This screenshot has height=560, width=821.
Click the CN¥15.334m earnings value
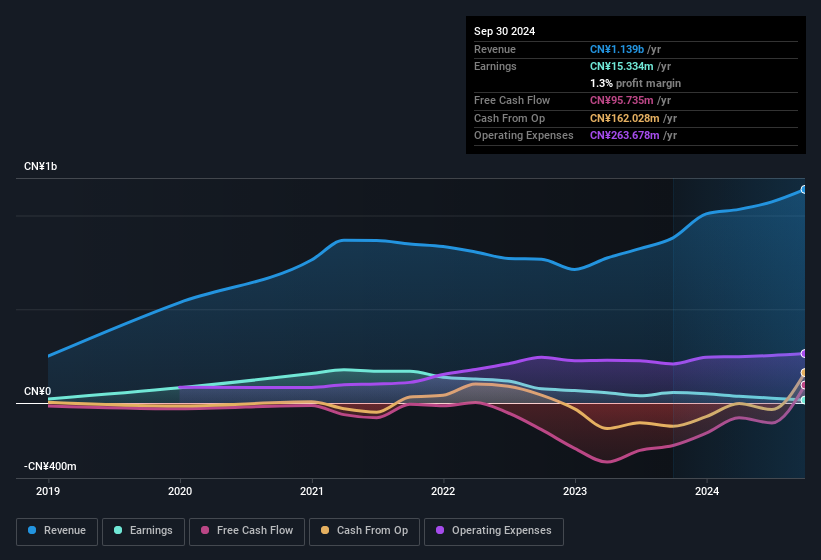pyautogui.click(x=622, y=66)
